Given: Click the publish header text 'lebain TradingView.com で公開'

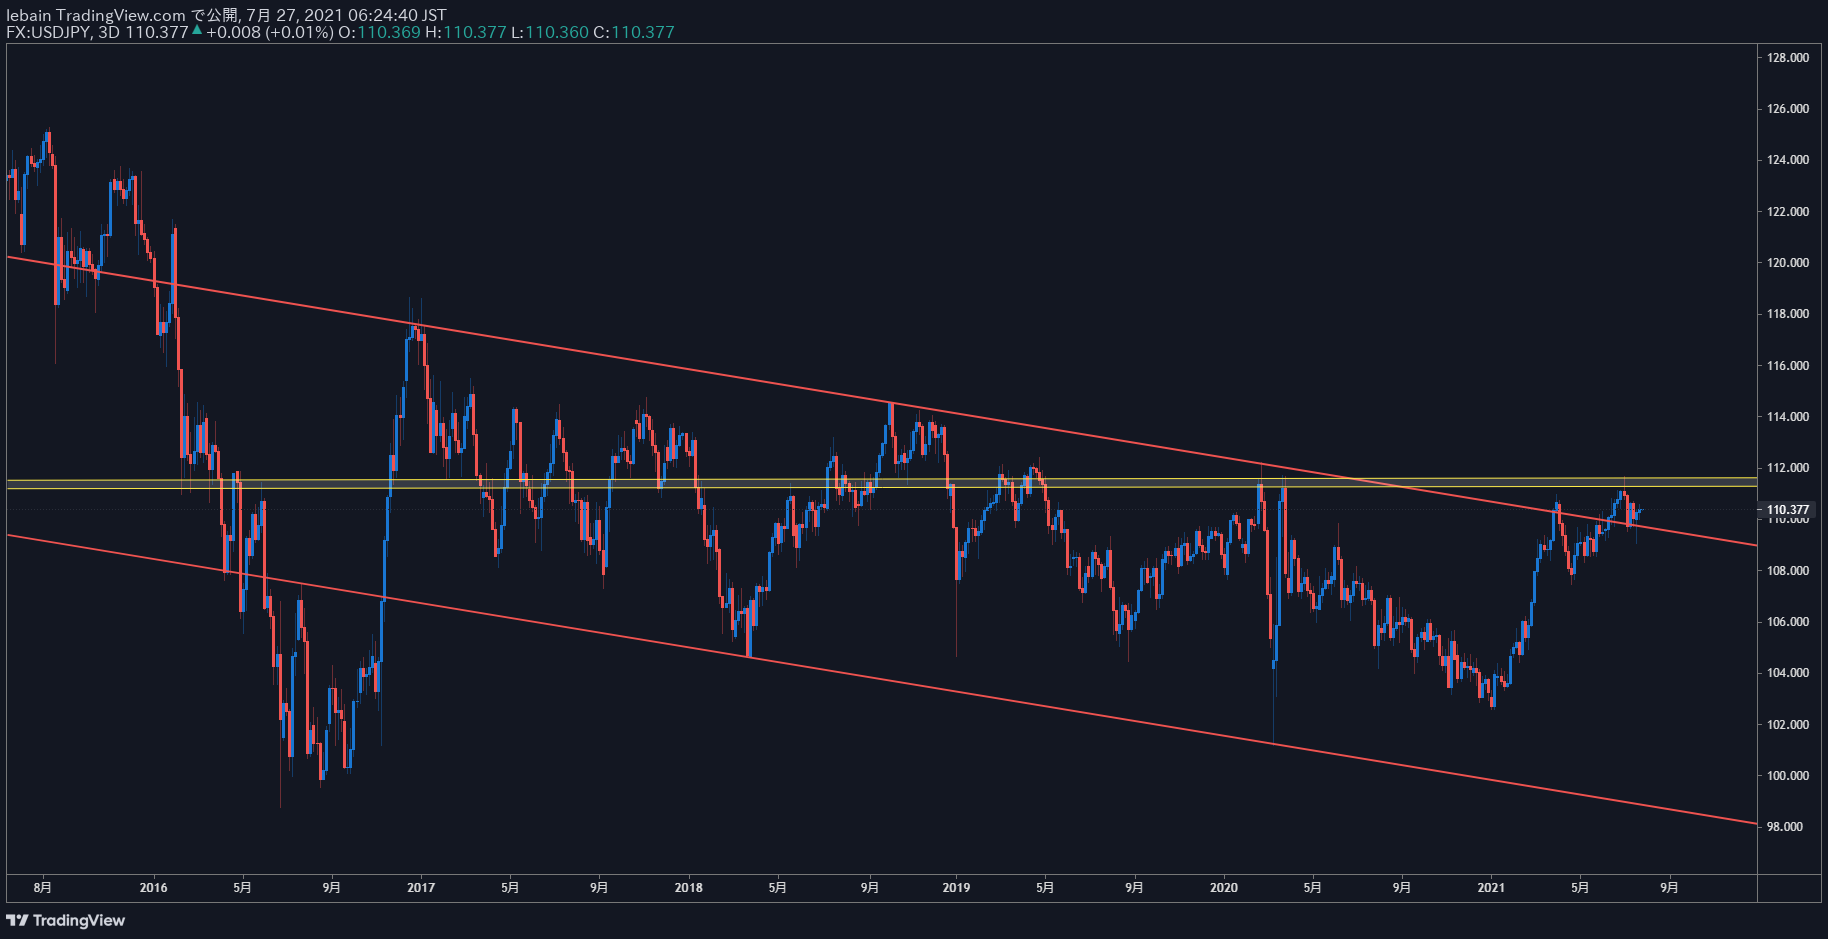Looking at the screenshot, I should pos(122,15).
